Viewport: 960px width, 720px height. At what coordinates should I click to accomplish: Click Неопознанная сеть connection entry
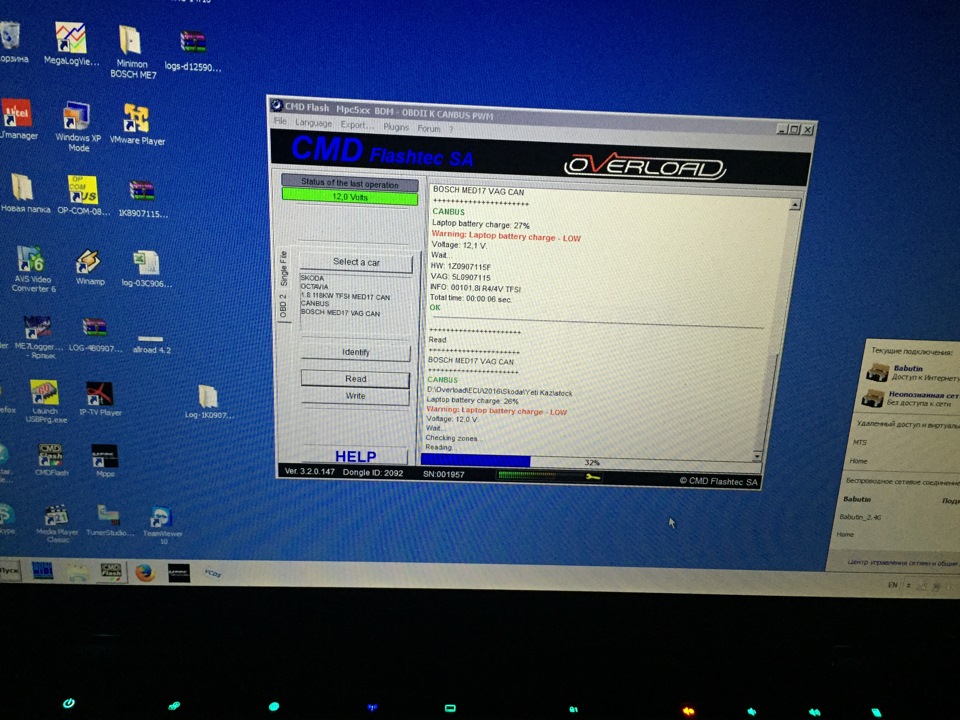(910, 399)
